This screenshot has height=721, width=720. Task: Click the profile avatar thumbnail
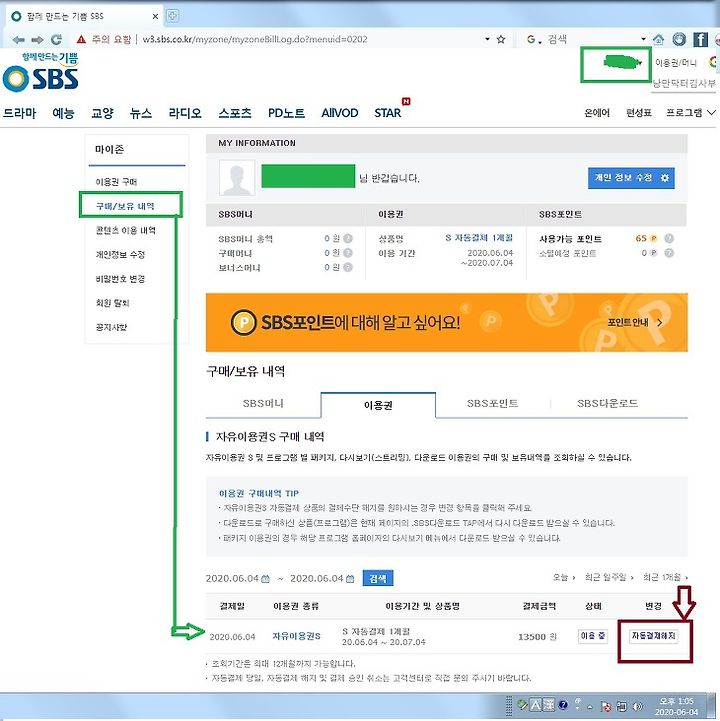(237, 178)
